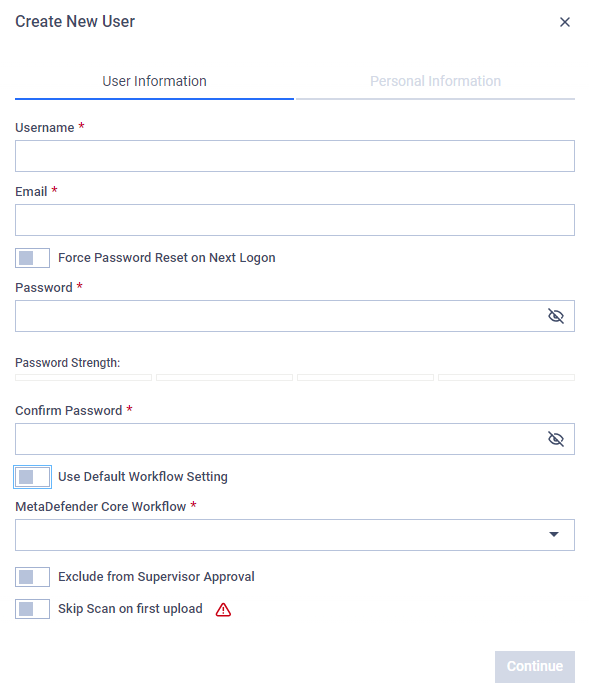Click the warning icon beside Skip Scan
The width and height of the screenshot is (589, 693).
[x=223, y=609]
